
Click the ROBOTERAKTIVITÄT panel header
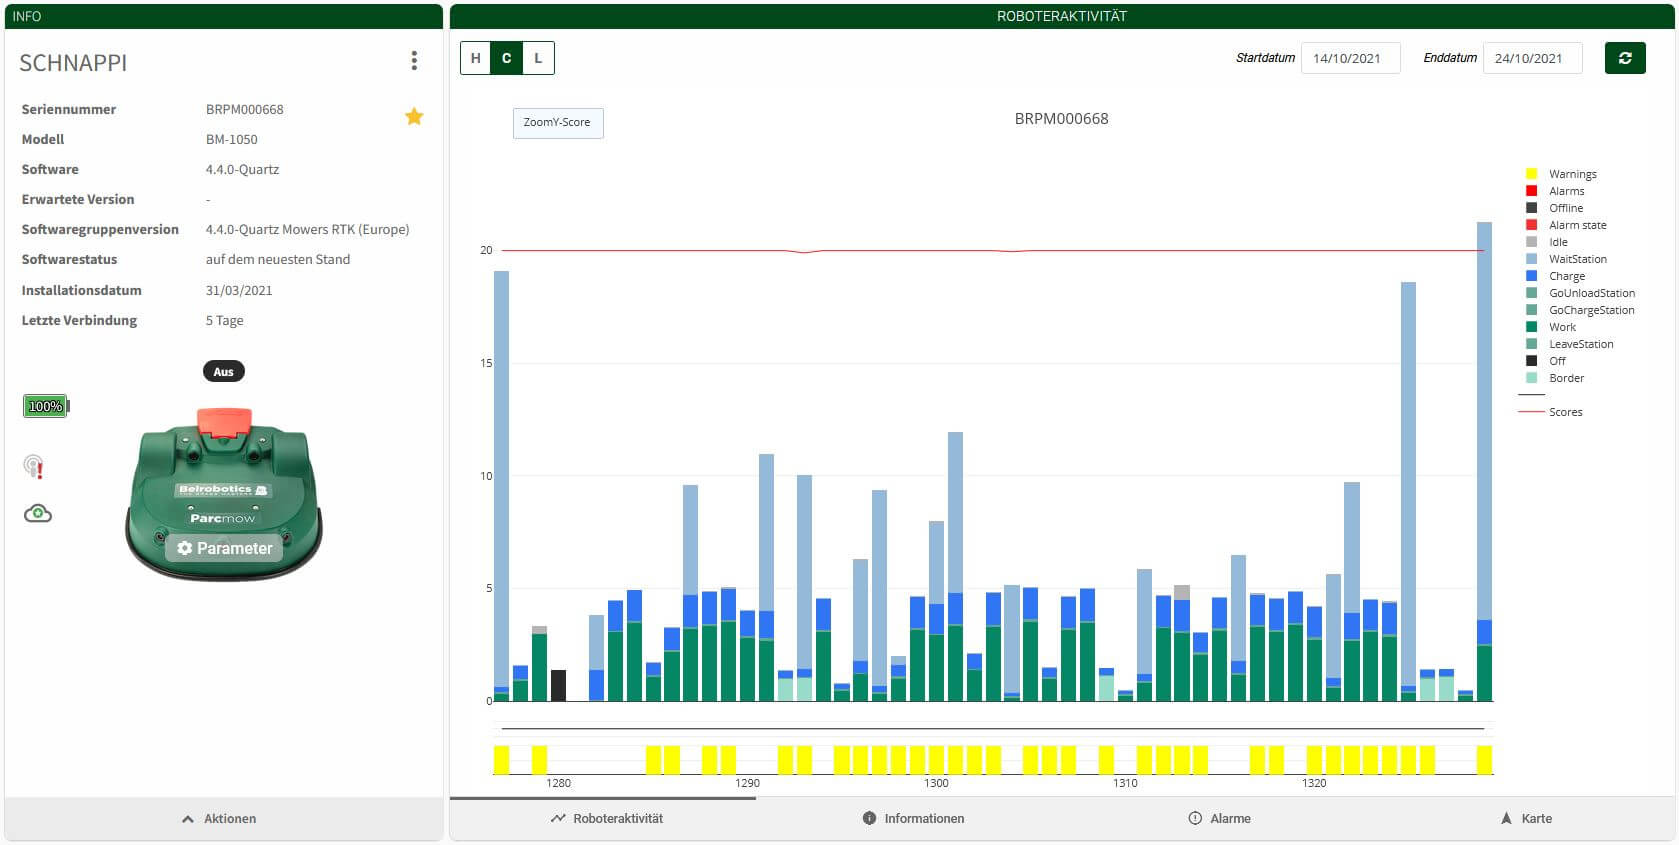[x=1062, y=16]
